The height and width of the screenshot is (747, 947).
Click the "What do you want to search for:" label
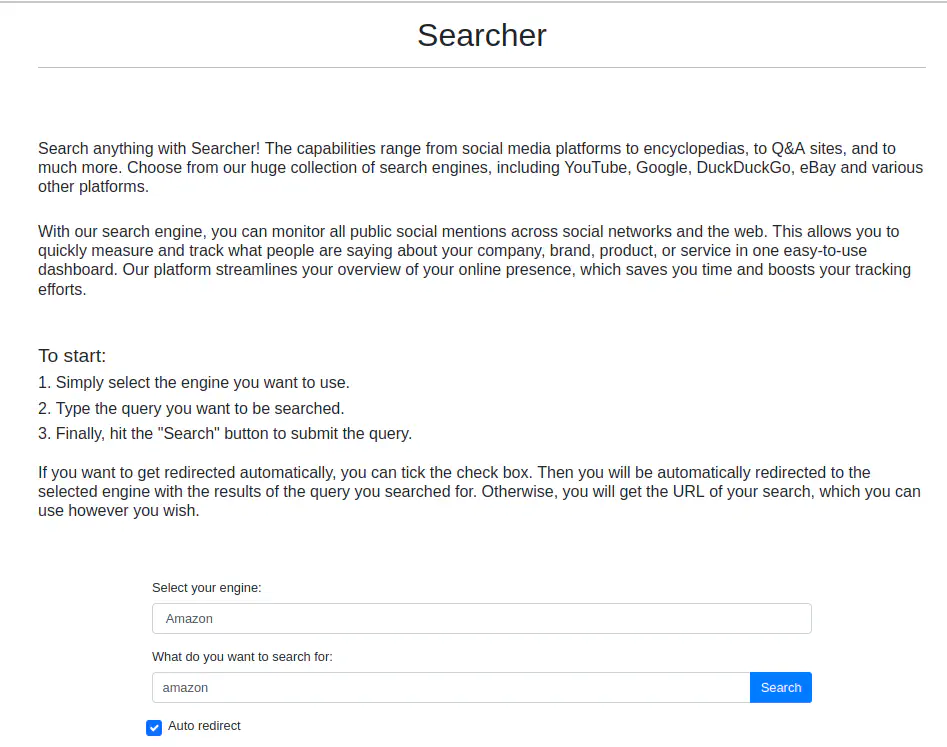(x=242, y=657)
